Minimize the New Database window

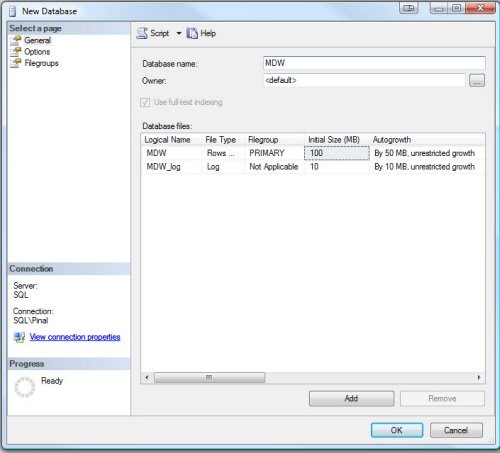439,8
